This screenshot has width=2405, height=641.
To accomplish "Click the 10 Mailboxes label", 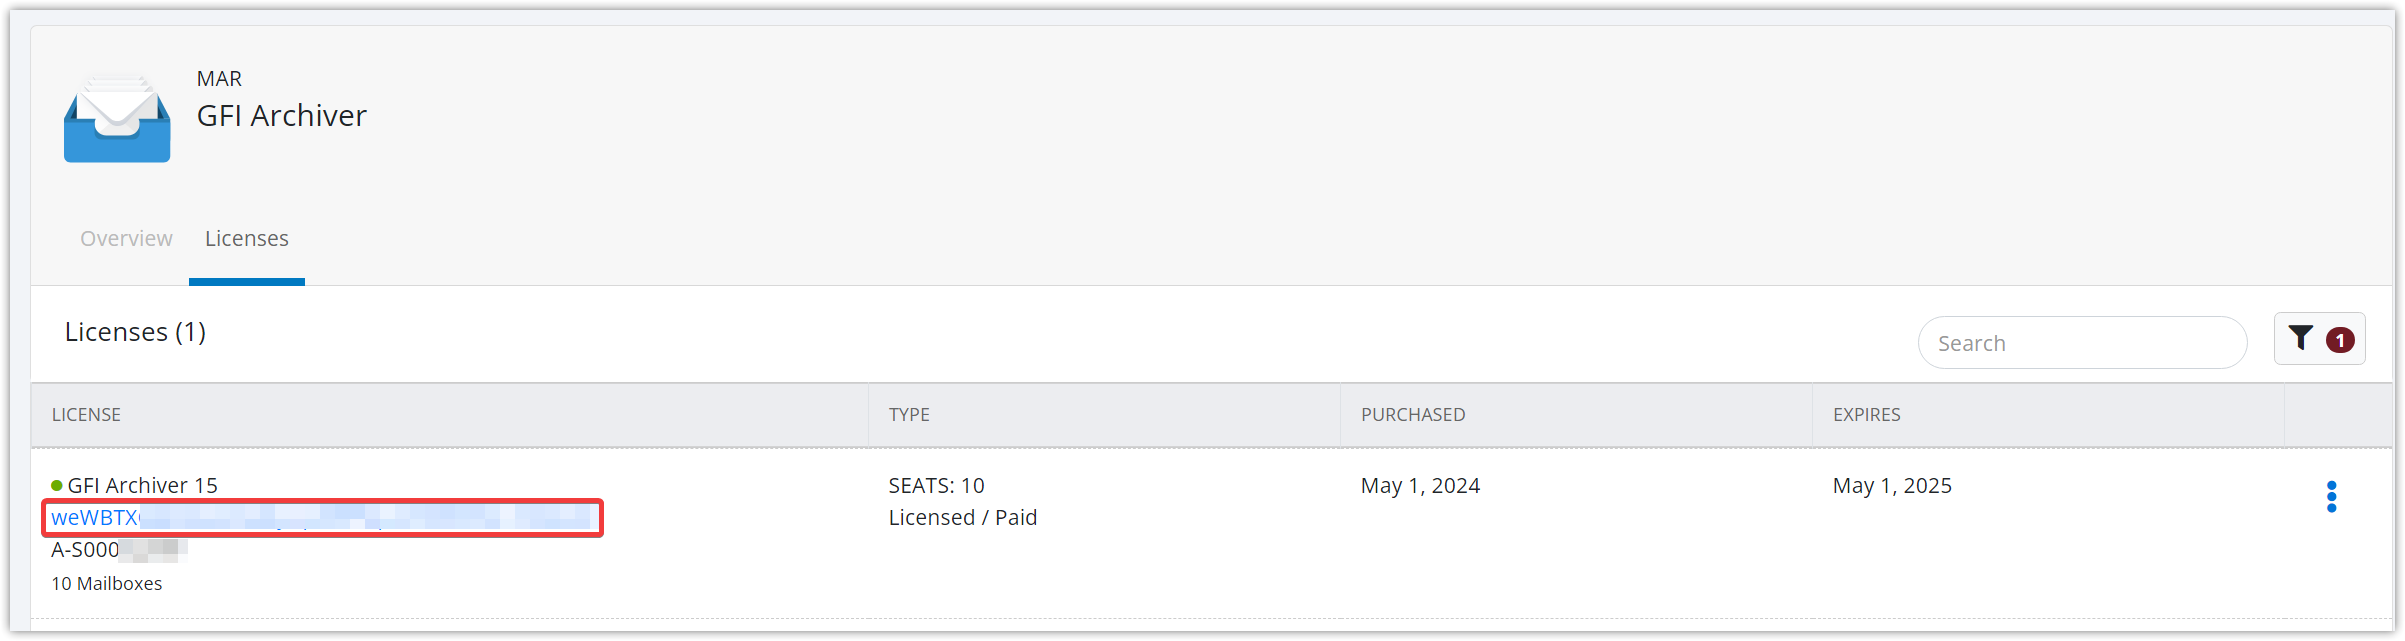I will pos(107,584).
